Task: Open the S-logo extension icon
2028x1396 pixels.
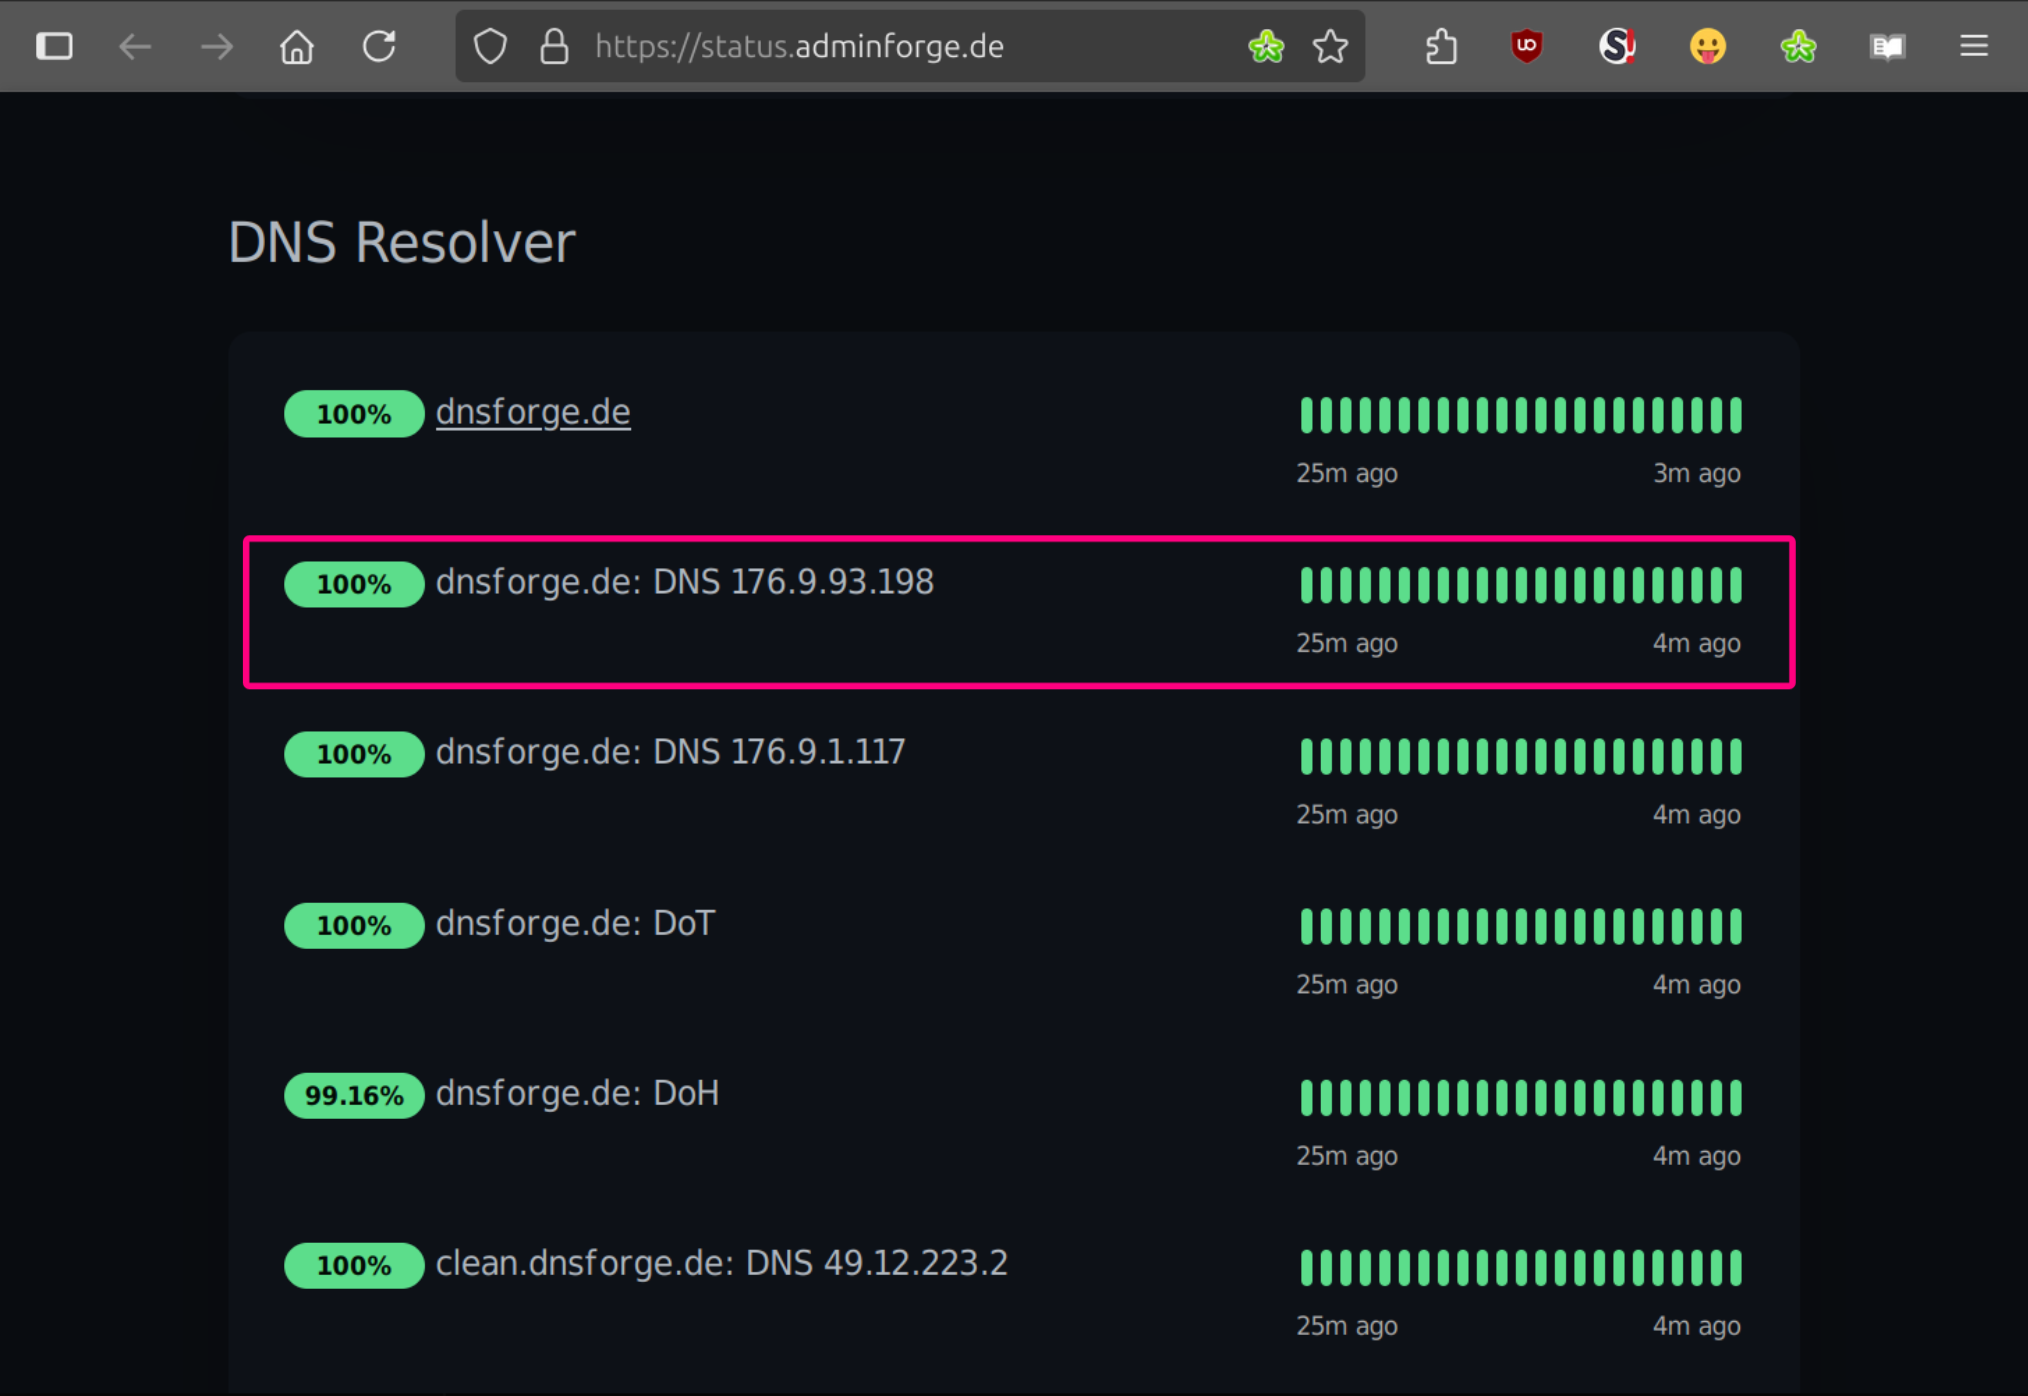Action: click(x=1617, y=46)
